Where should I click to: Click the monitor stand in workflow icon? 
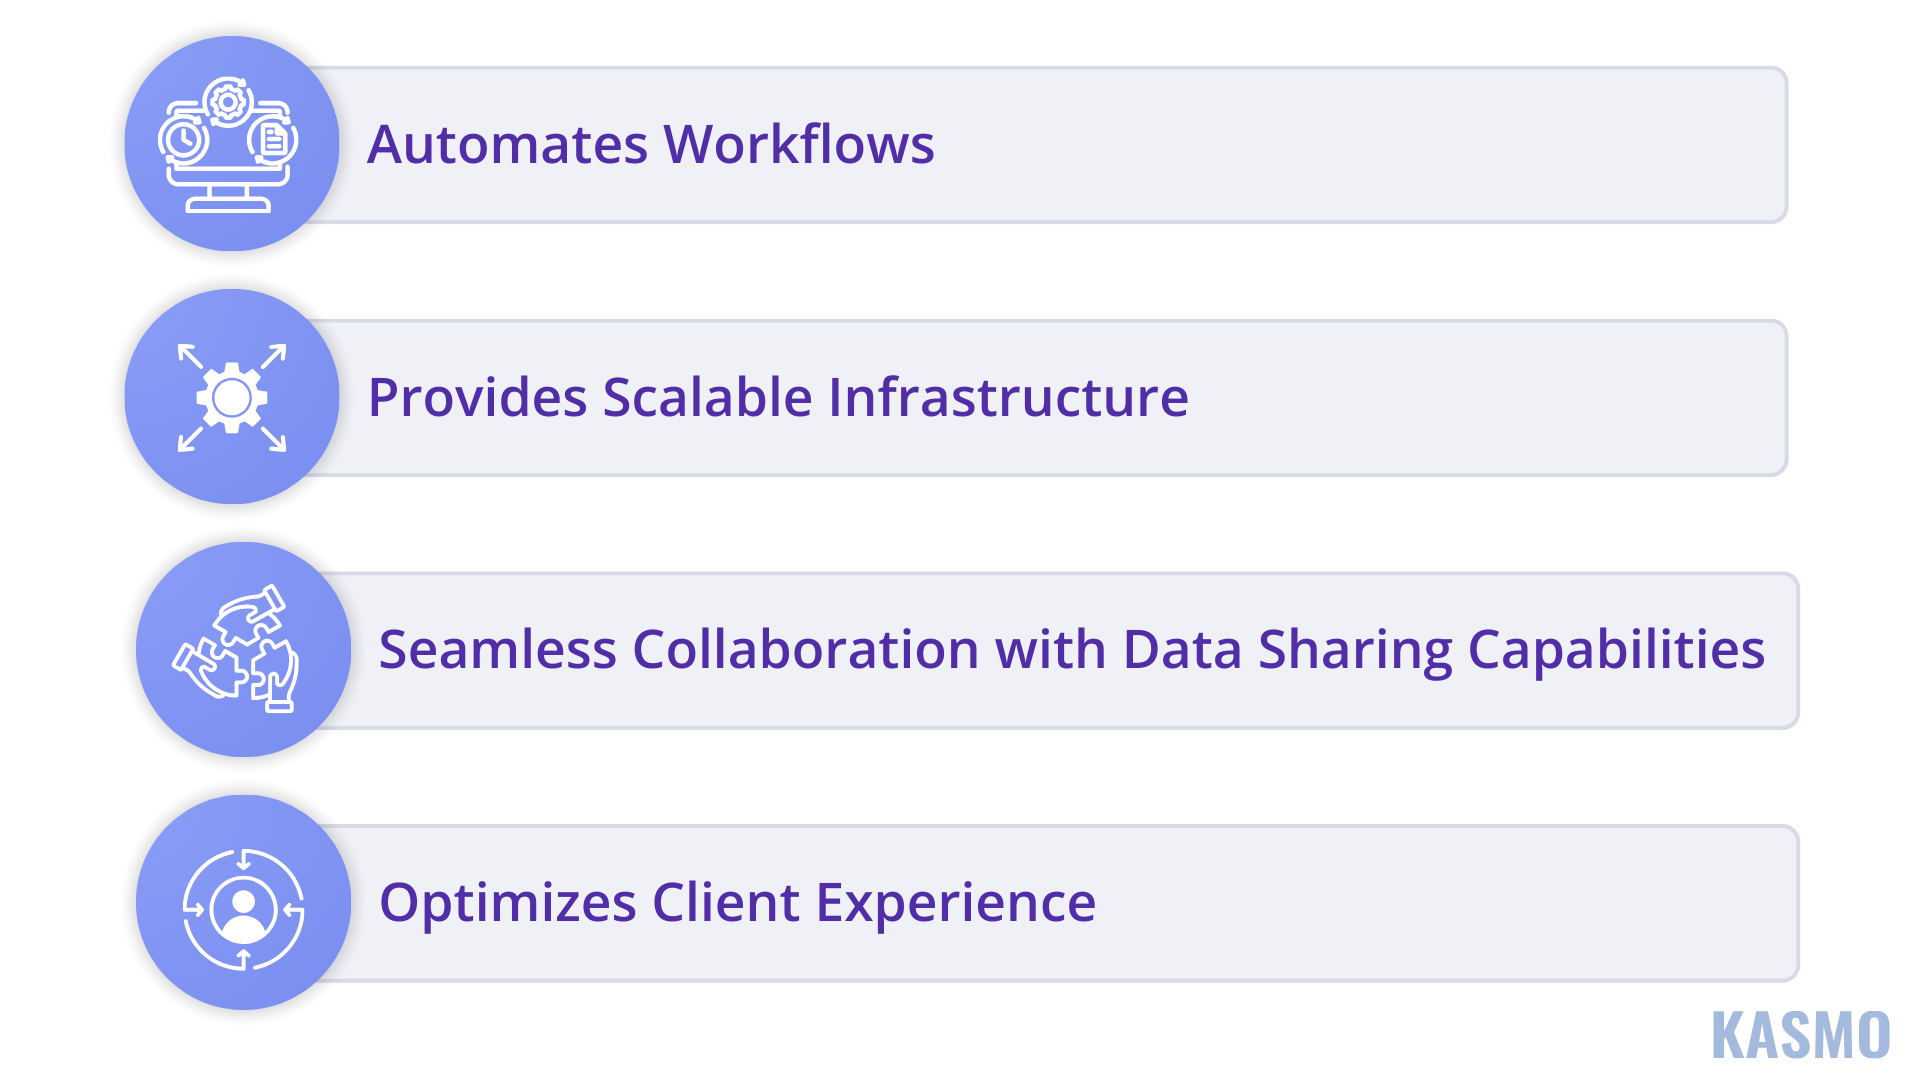point(229,199)
